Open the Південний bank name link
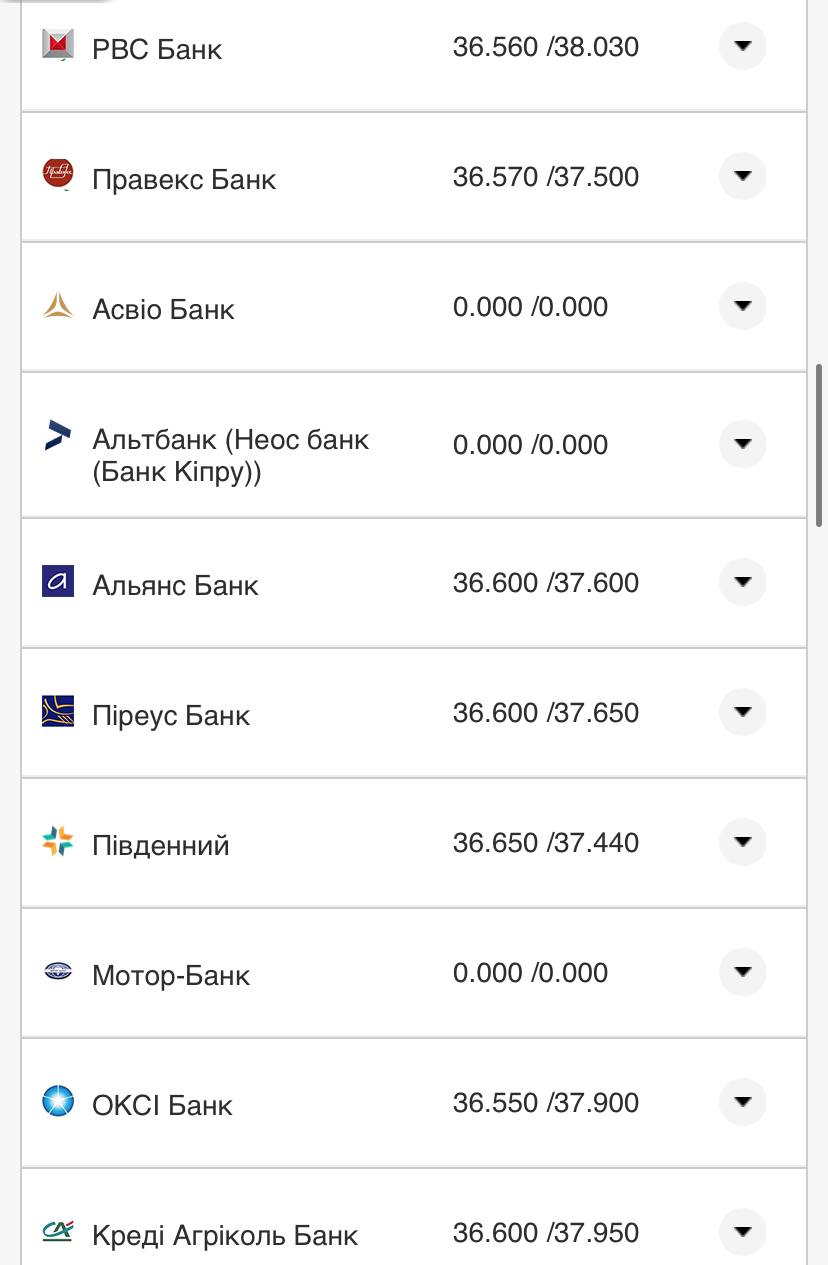 161,845
